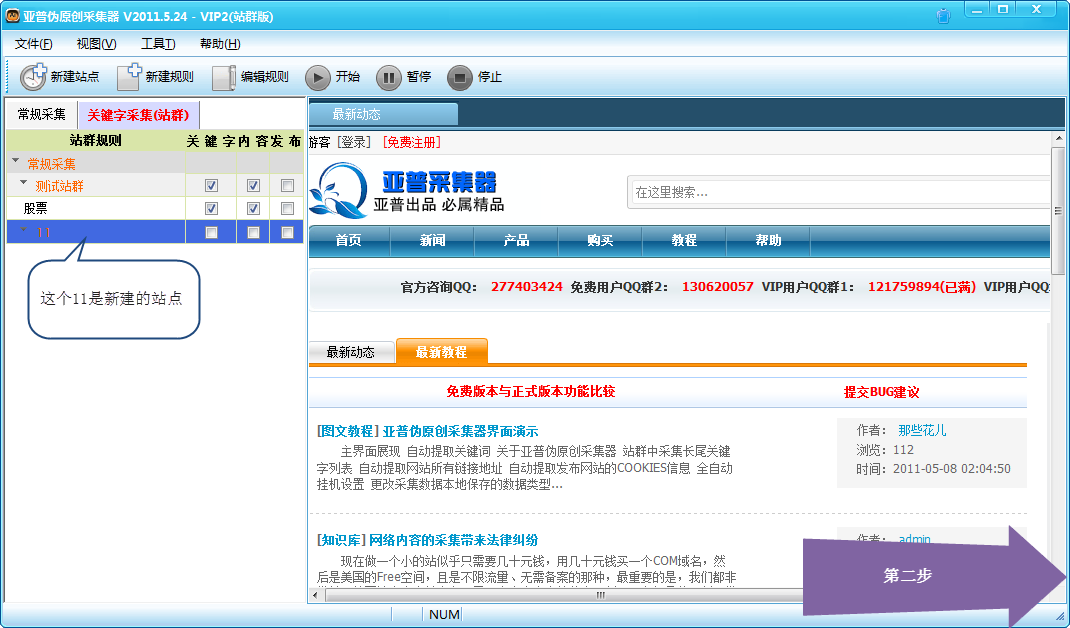
Task: Open the 文件(F) menu
Action: click(x=33, y=44)
